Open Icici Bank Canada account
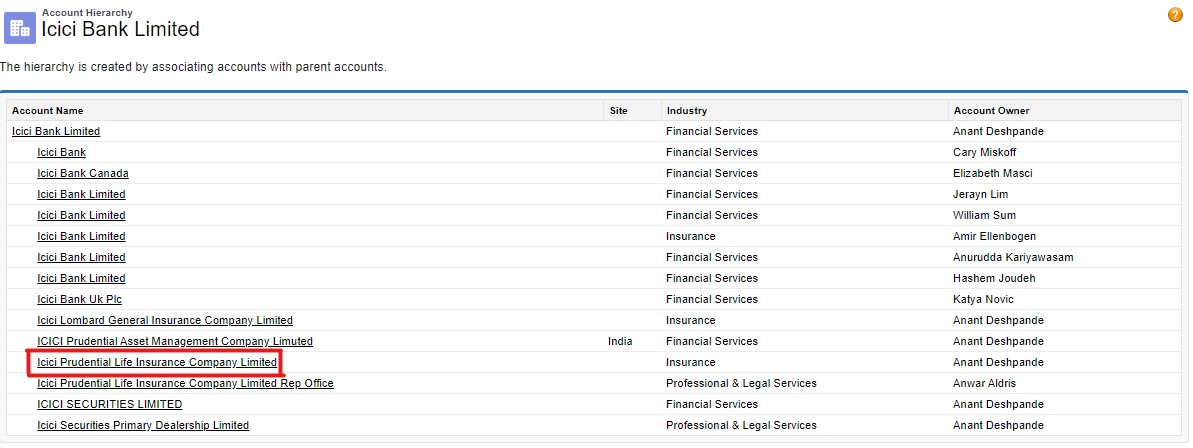Screen dimensions: 1193x448 (x=83, y=173)
